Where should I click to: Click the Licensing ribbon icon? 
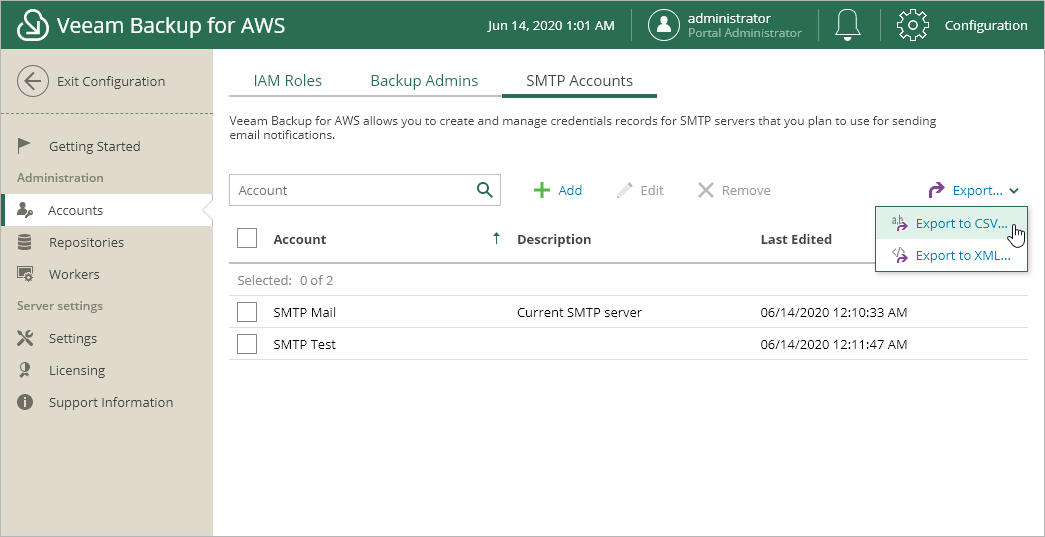click(25, 370)
